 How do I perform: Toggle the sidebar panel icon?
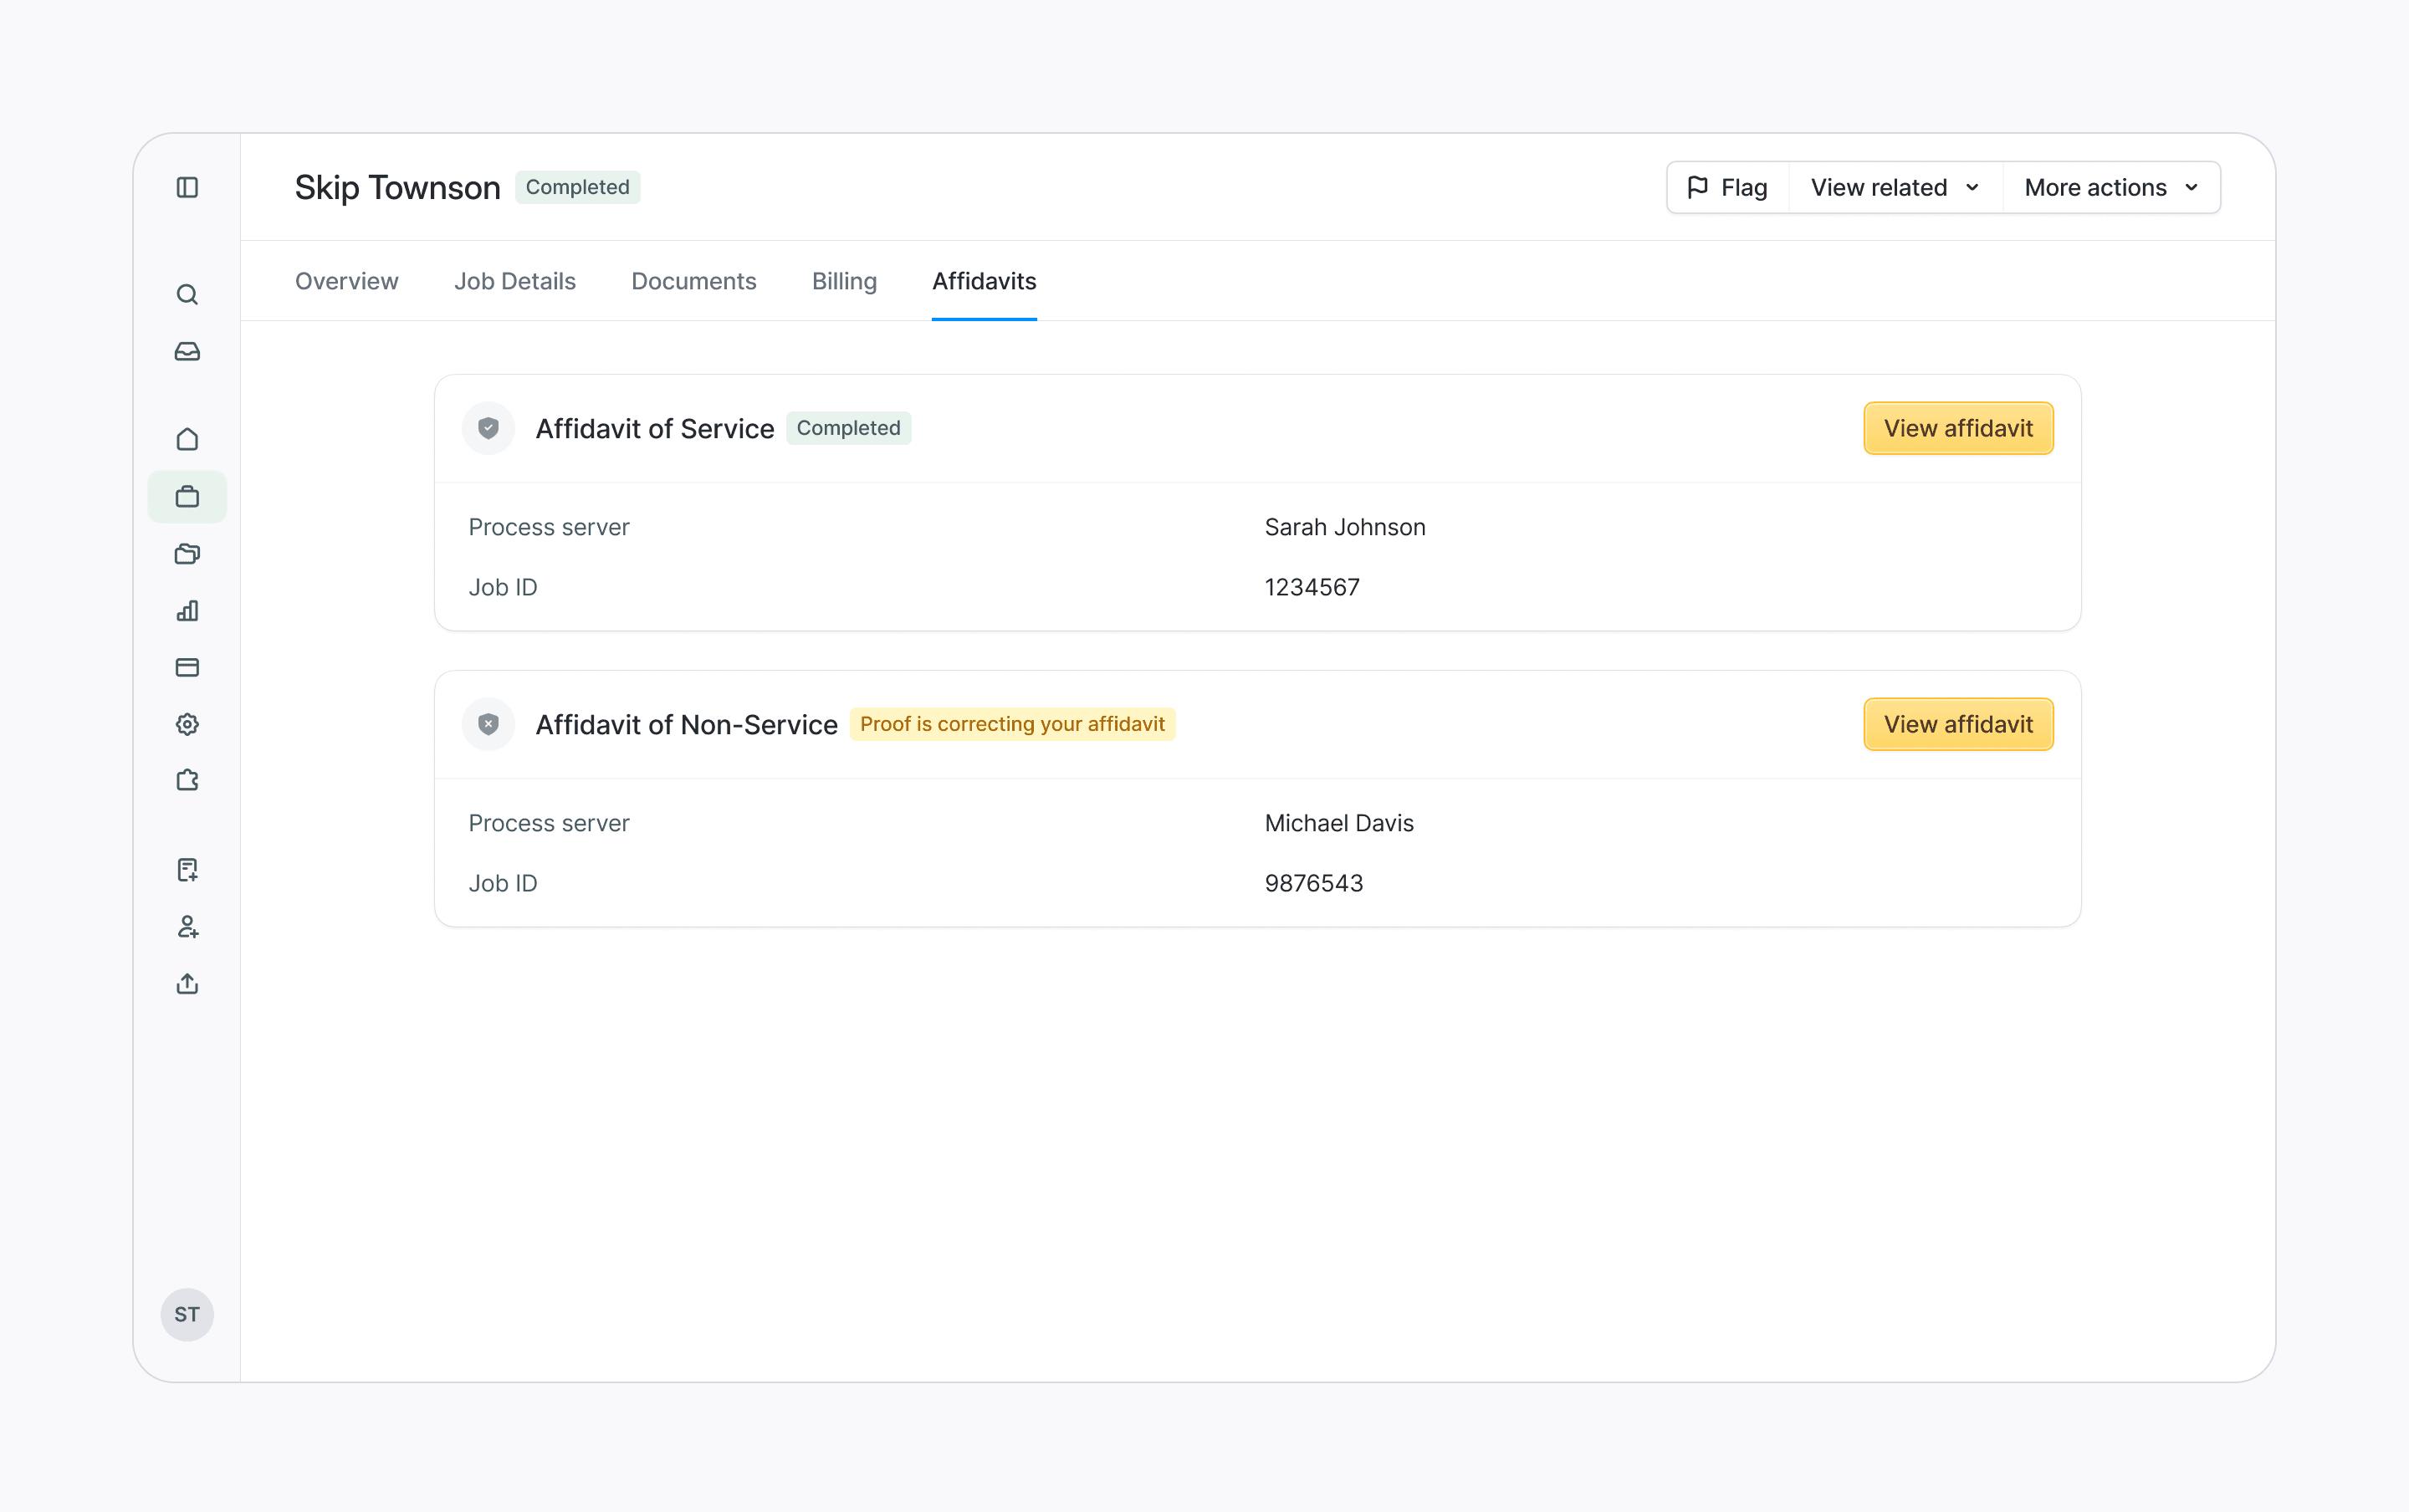(187, 187)
